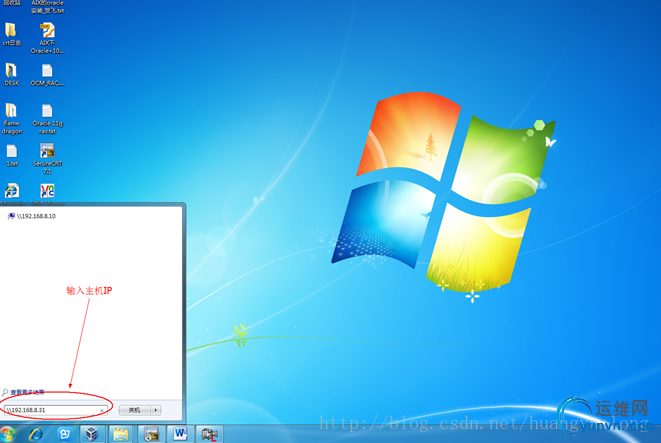Open the DESK folder icon
The image size is (661, 443).
coord(11,74)
